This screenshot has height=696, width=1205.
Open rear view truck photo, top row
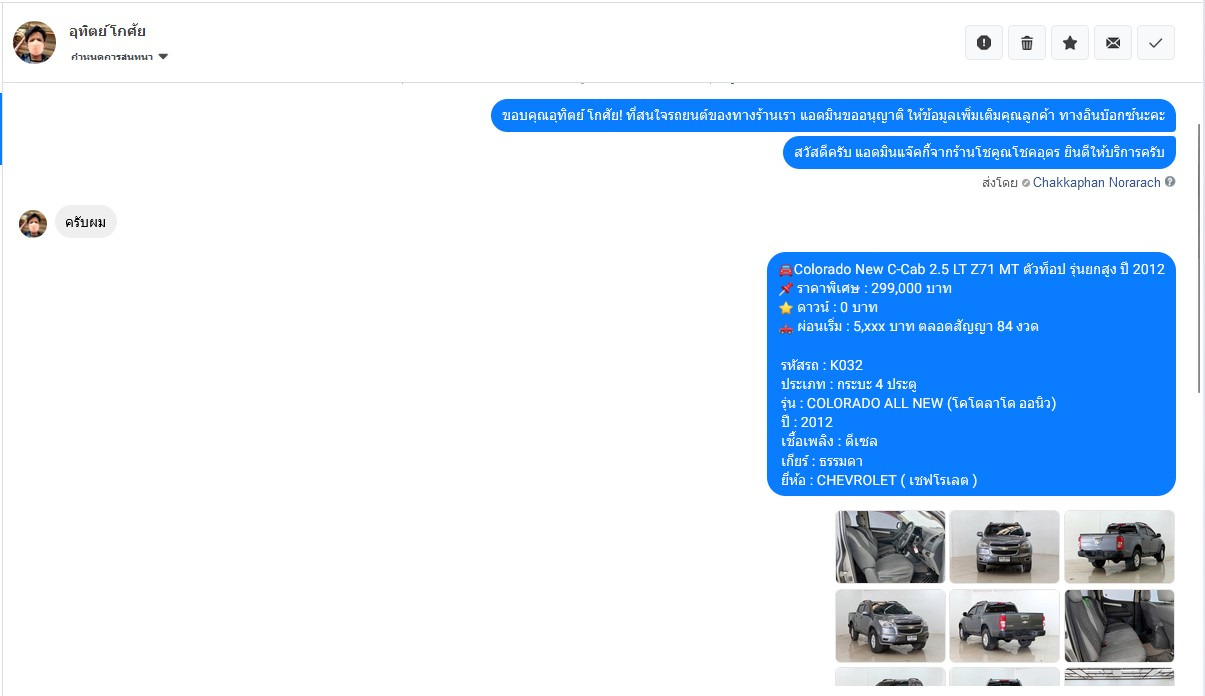[x=1119, y=547]
